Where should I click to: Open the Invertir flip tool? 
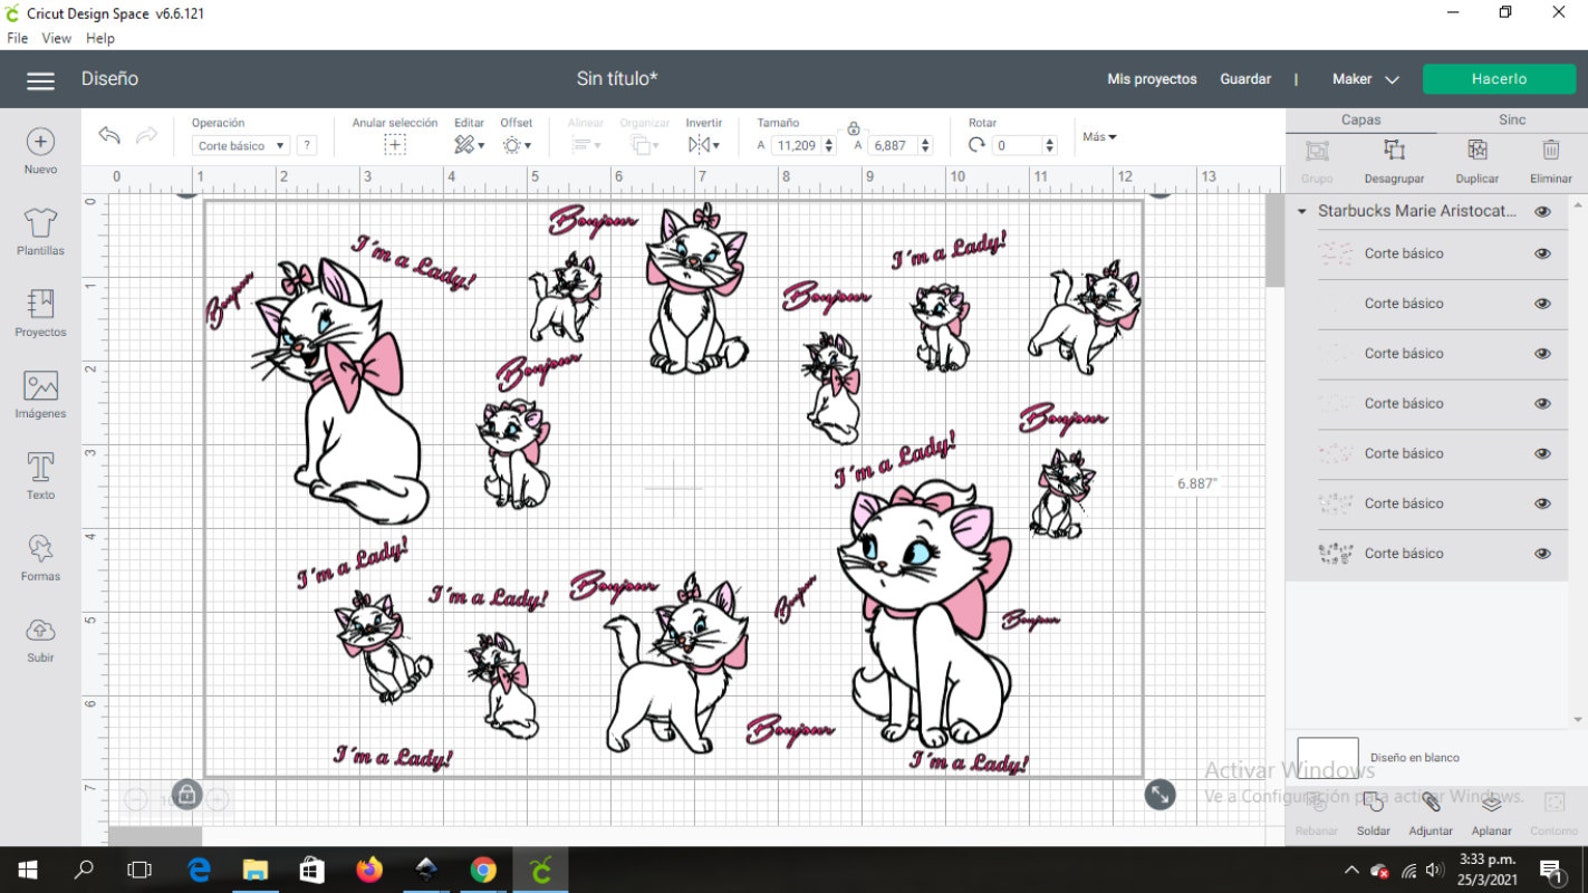(699, 145)
